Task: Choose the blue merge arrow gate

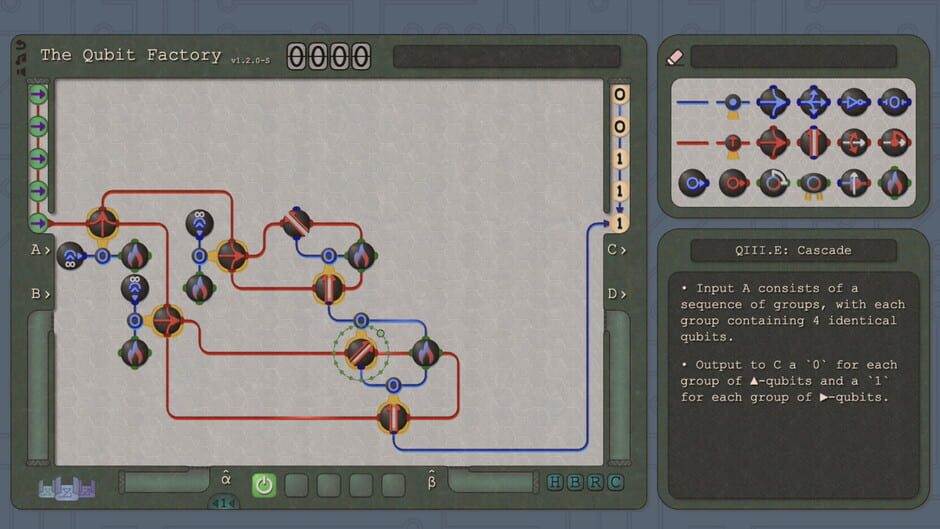Action: coord(773,102)
